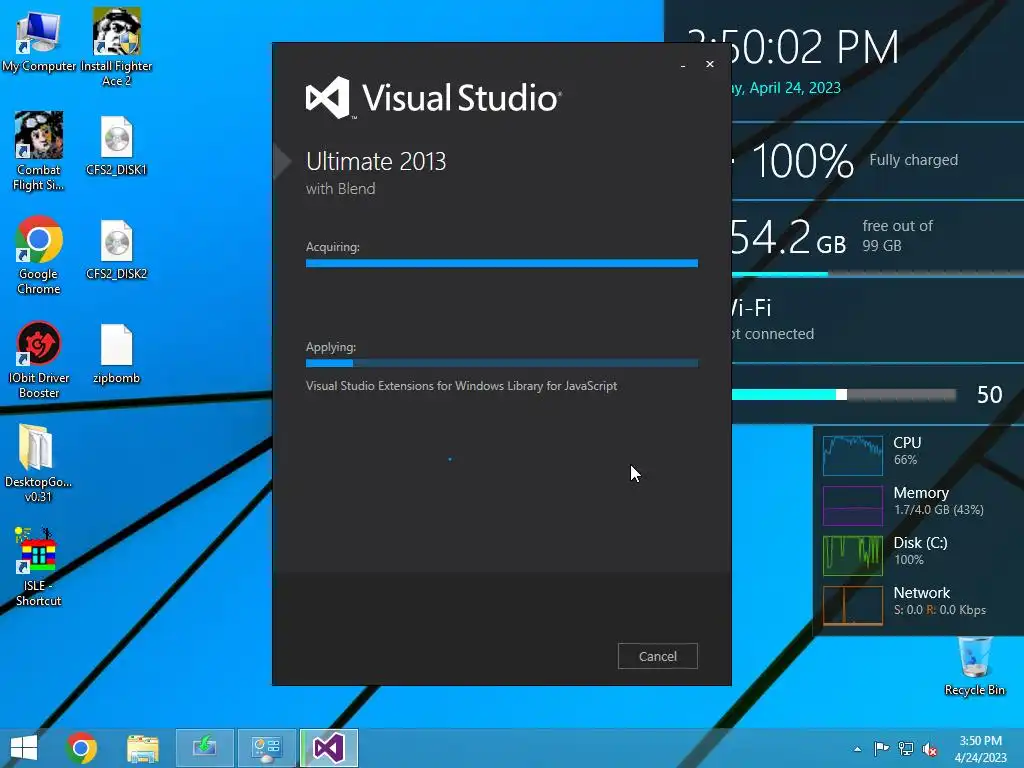The height and width of the screenshot is (768, 1024).
Task: Open the Windows Start button
Action: (x=24, y=748)
